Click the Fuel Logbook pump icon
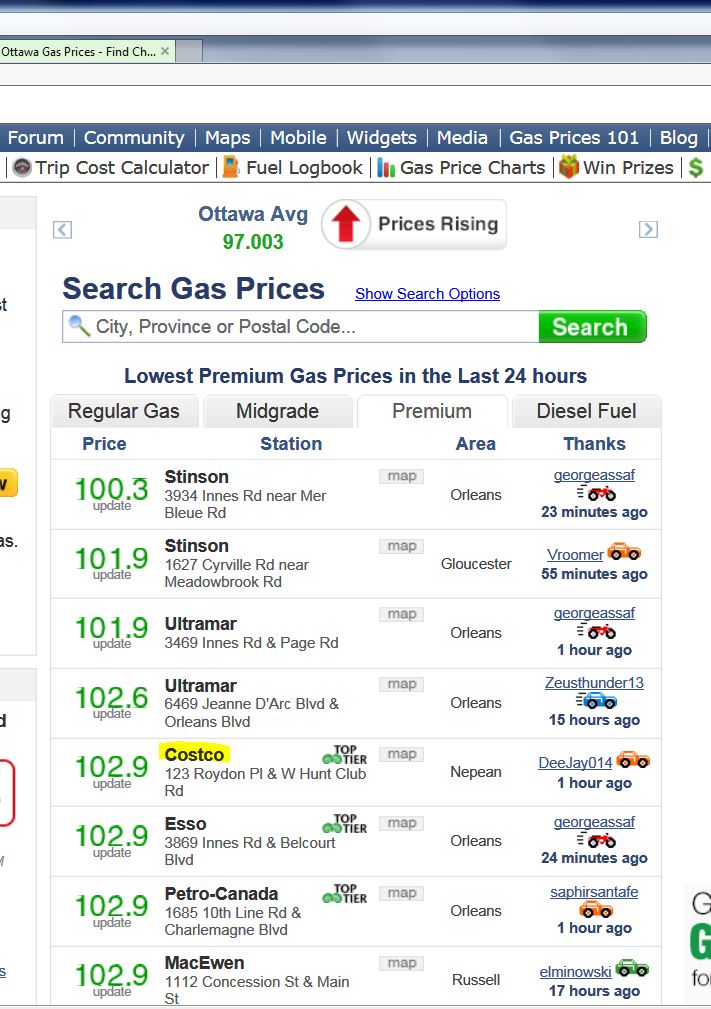Viewport: 711px width, 1009px height. pyautogui.click(x=231, y=168)
